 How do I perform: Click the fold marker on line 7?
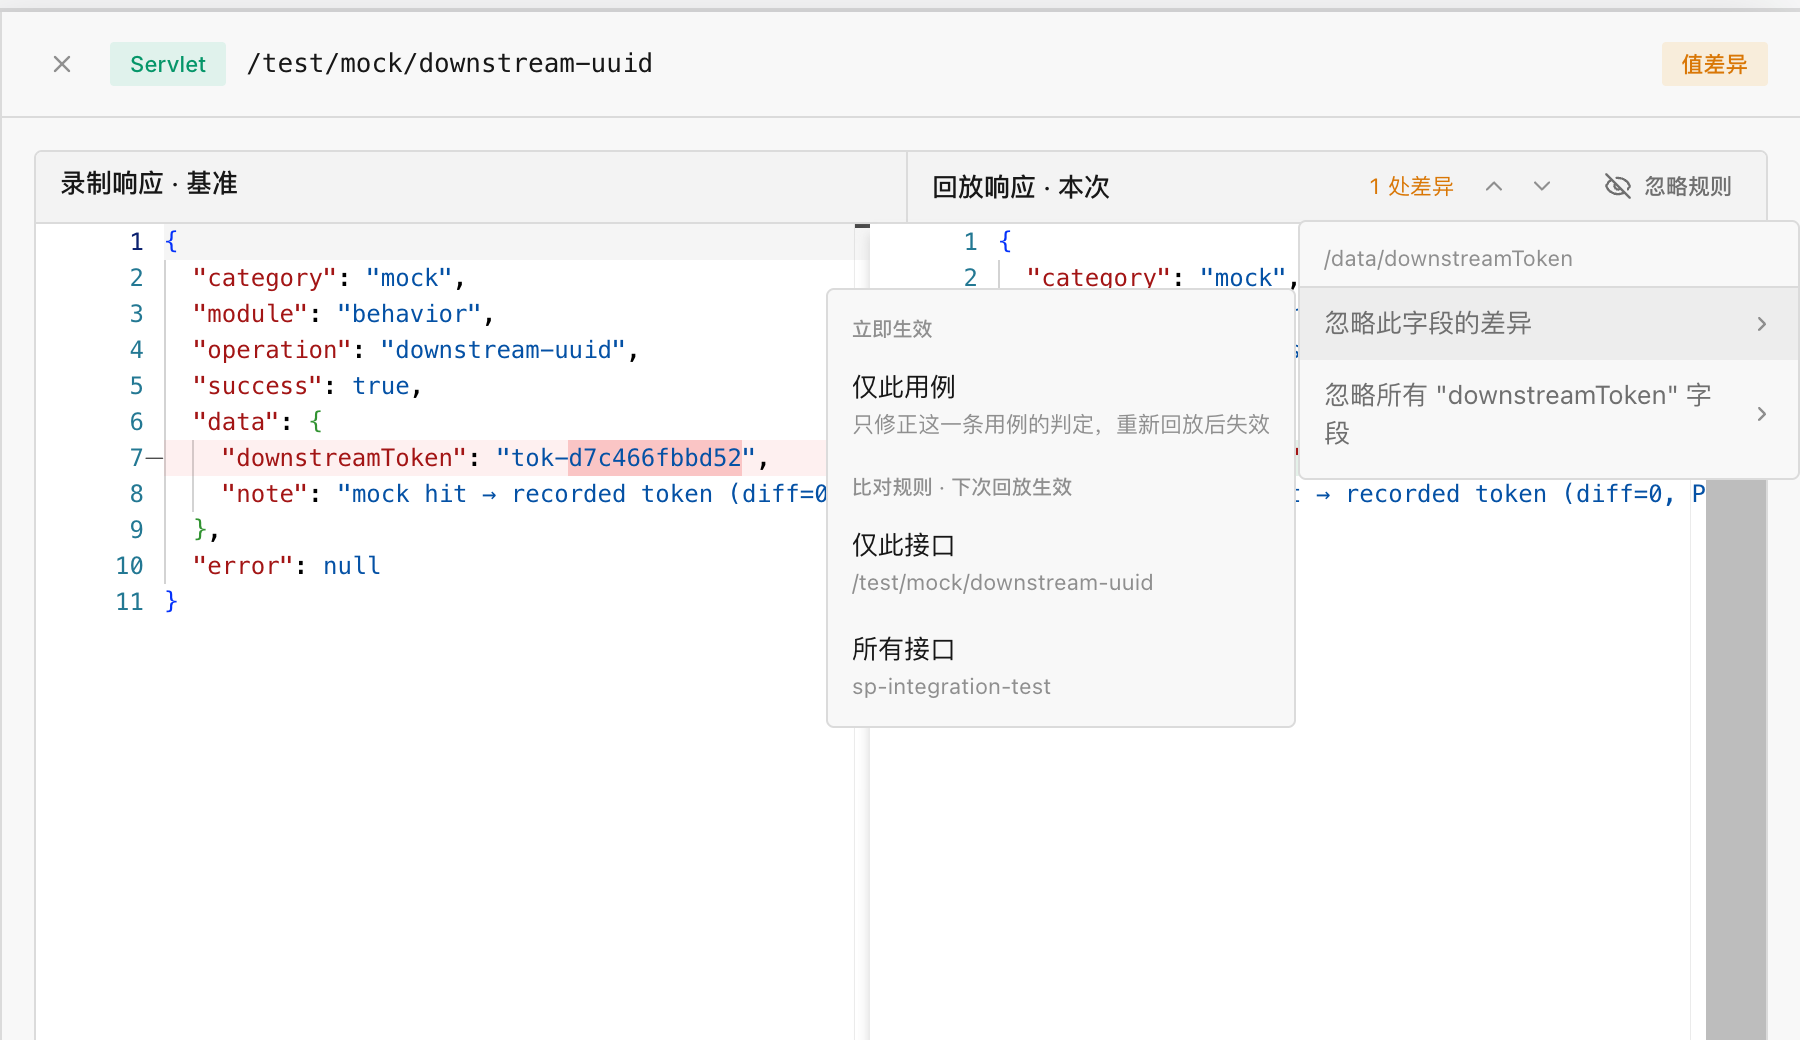coord(154,458)
